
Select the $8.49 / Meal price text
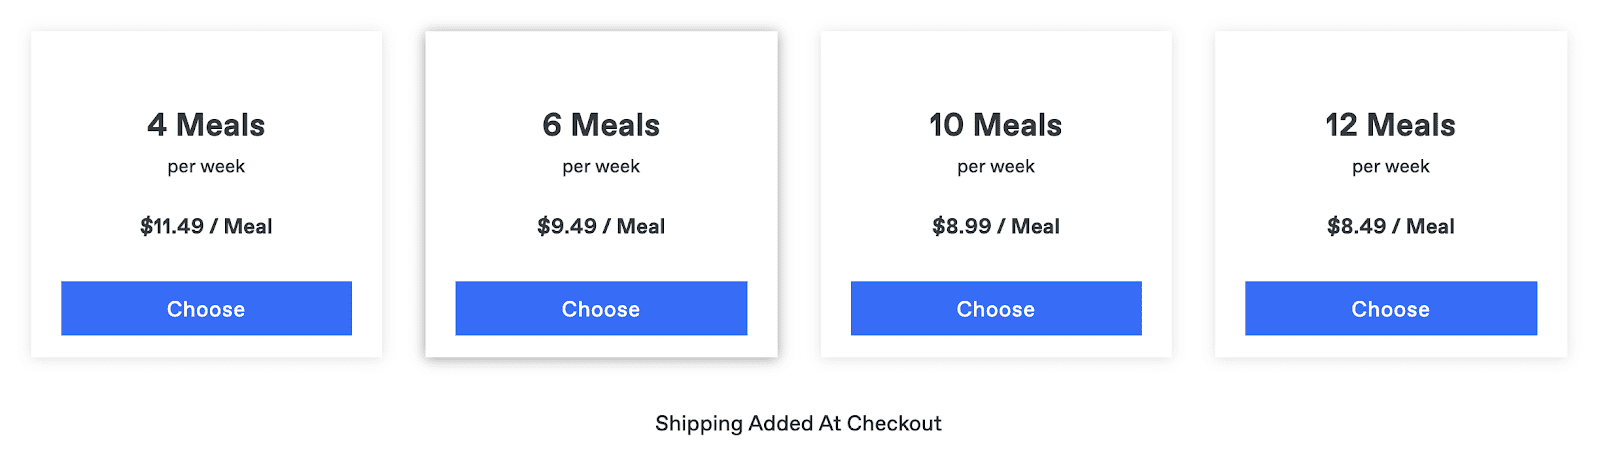[1391, 226]
